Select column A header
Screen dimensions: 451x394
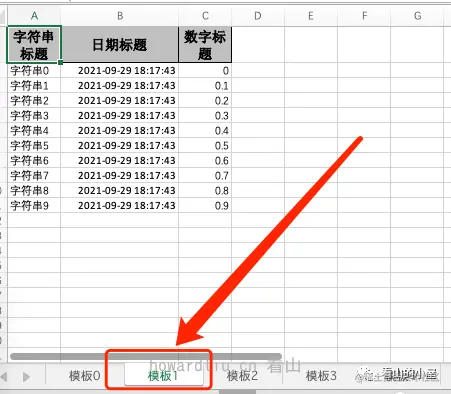point(34,16)
